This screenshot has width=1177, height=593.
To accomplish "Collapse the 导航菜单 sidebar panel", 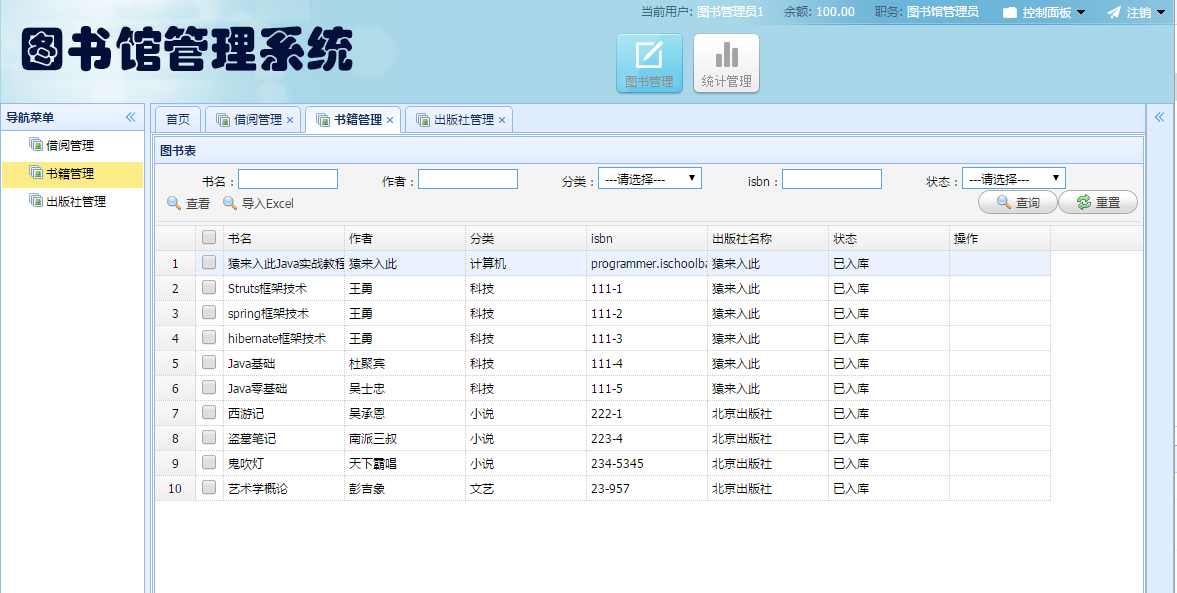I will [129, 116].
